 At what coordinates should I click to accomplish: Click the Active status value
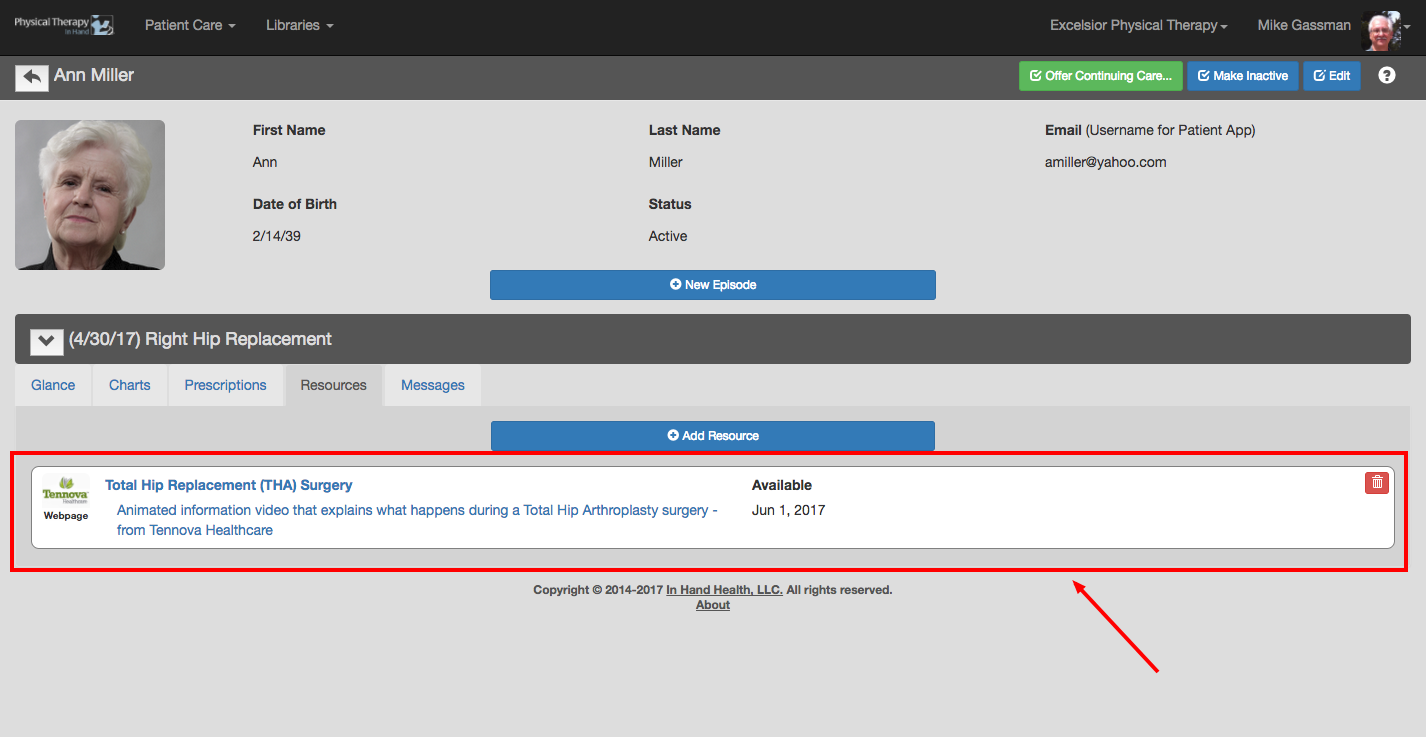668,236
